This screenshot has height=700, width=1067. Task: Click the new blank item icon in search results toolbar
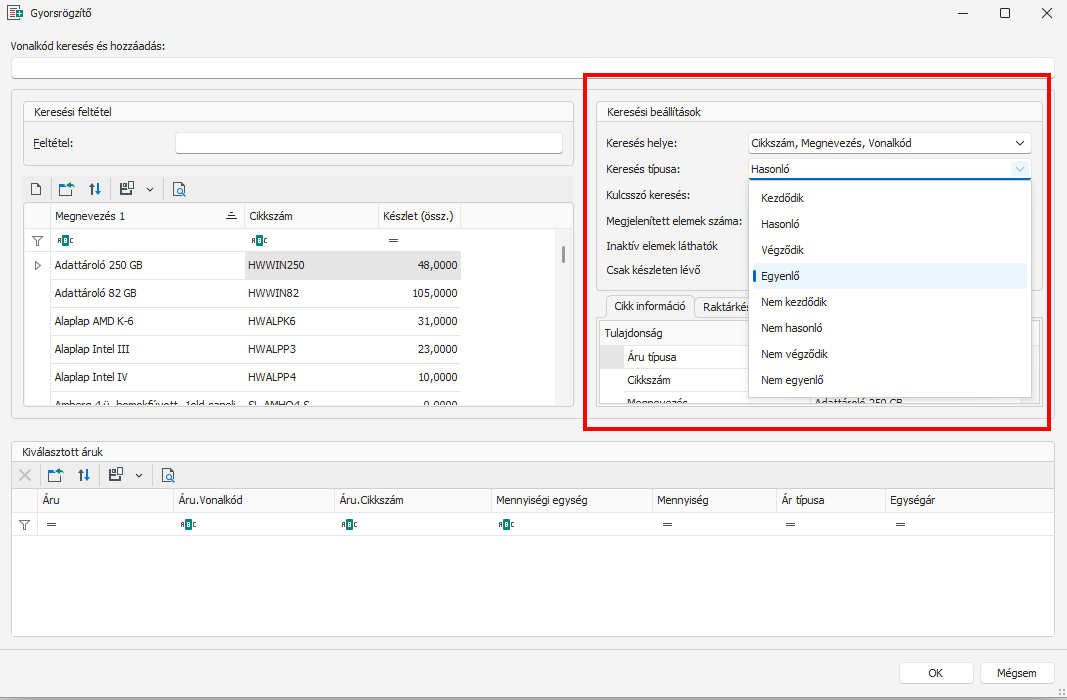[35, 189]
